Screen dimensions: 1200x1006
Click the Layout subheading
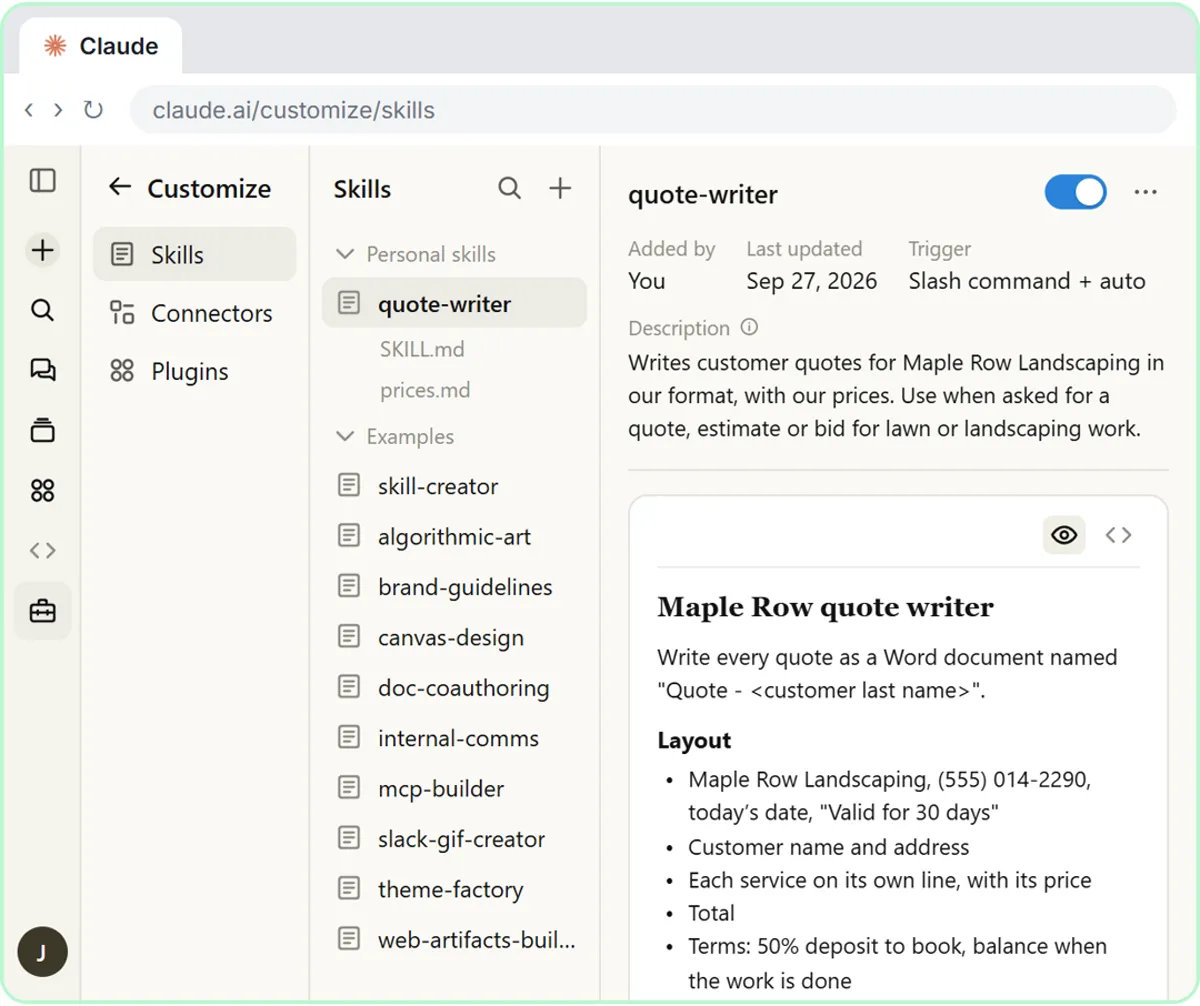point(694,740)
